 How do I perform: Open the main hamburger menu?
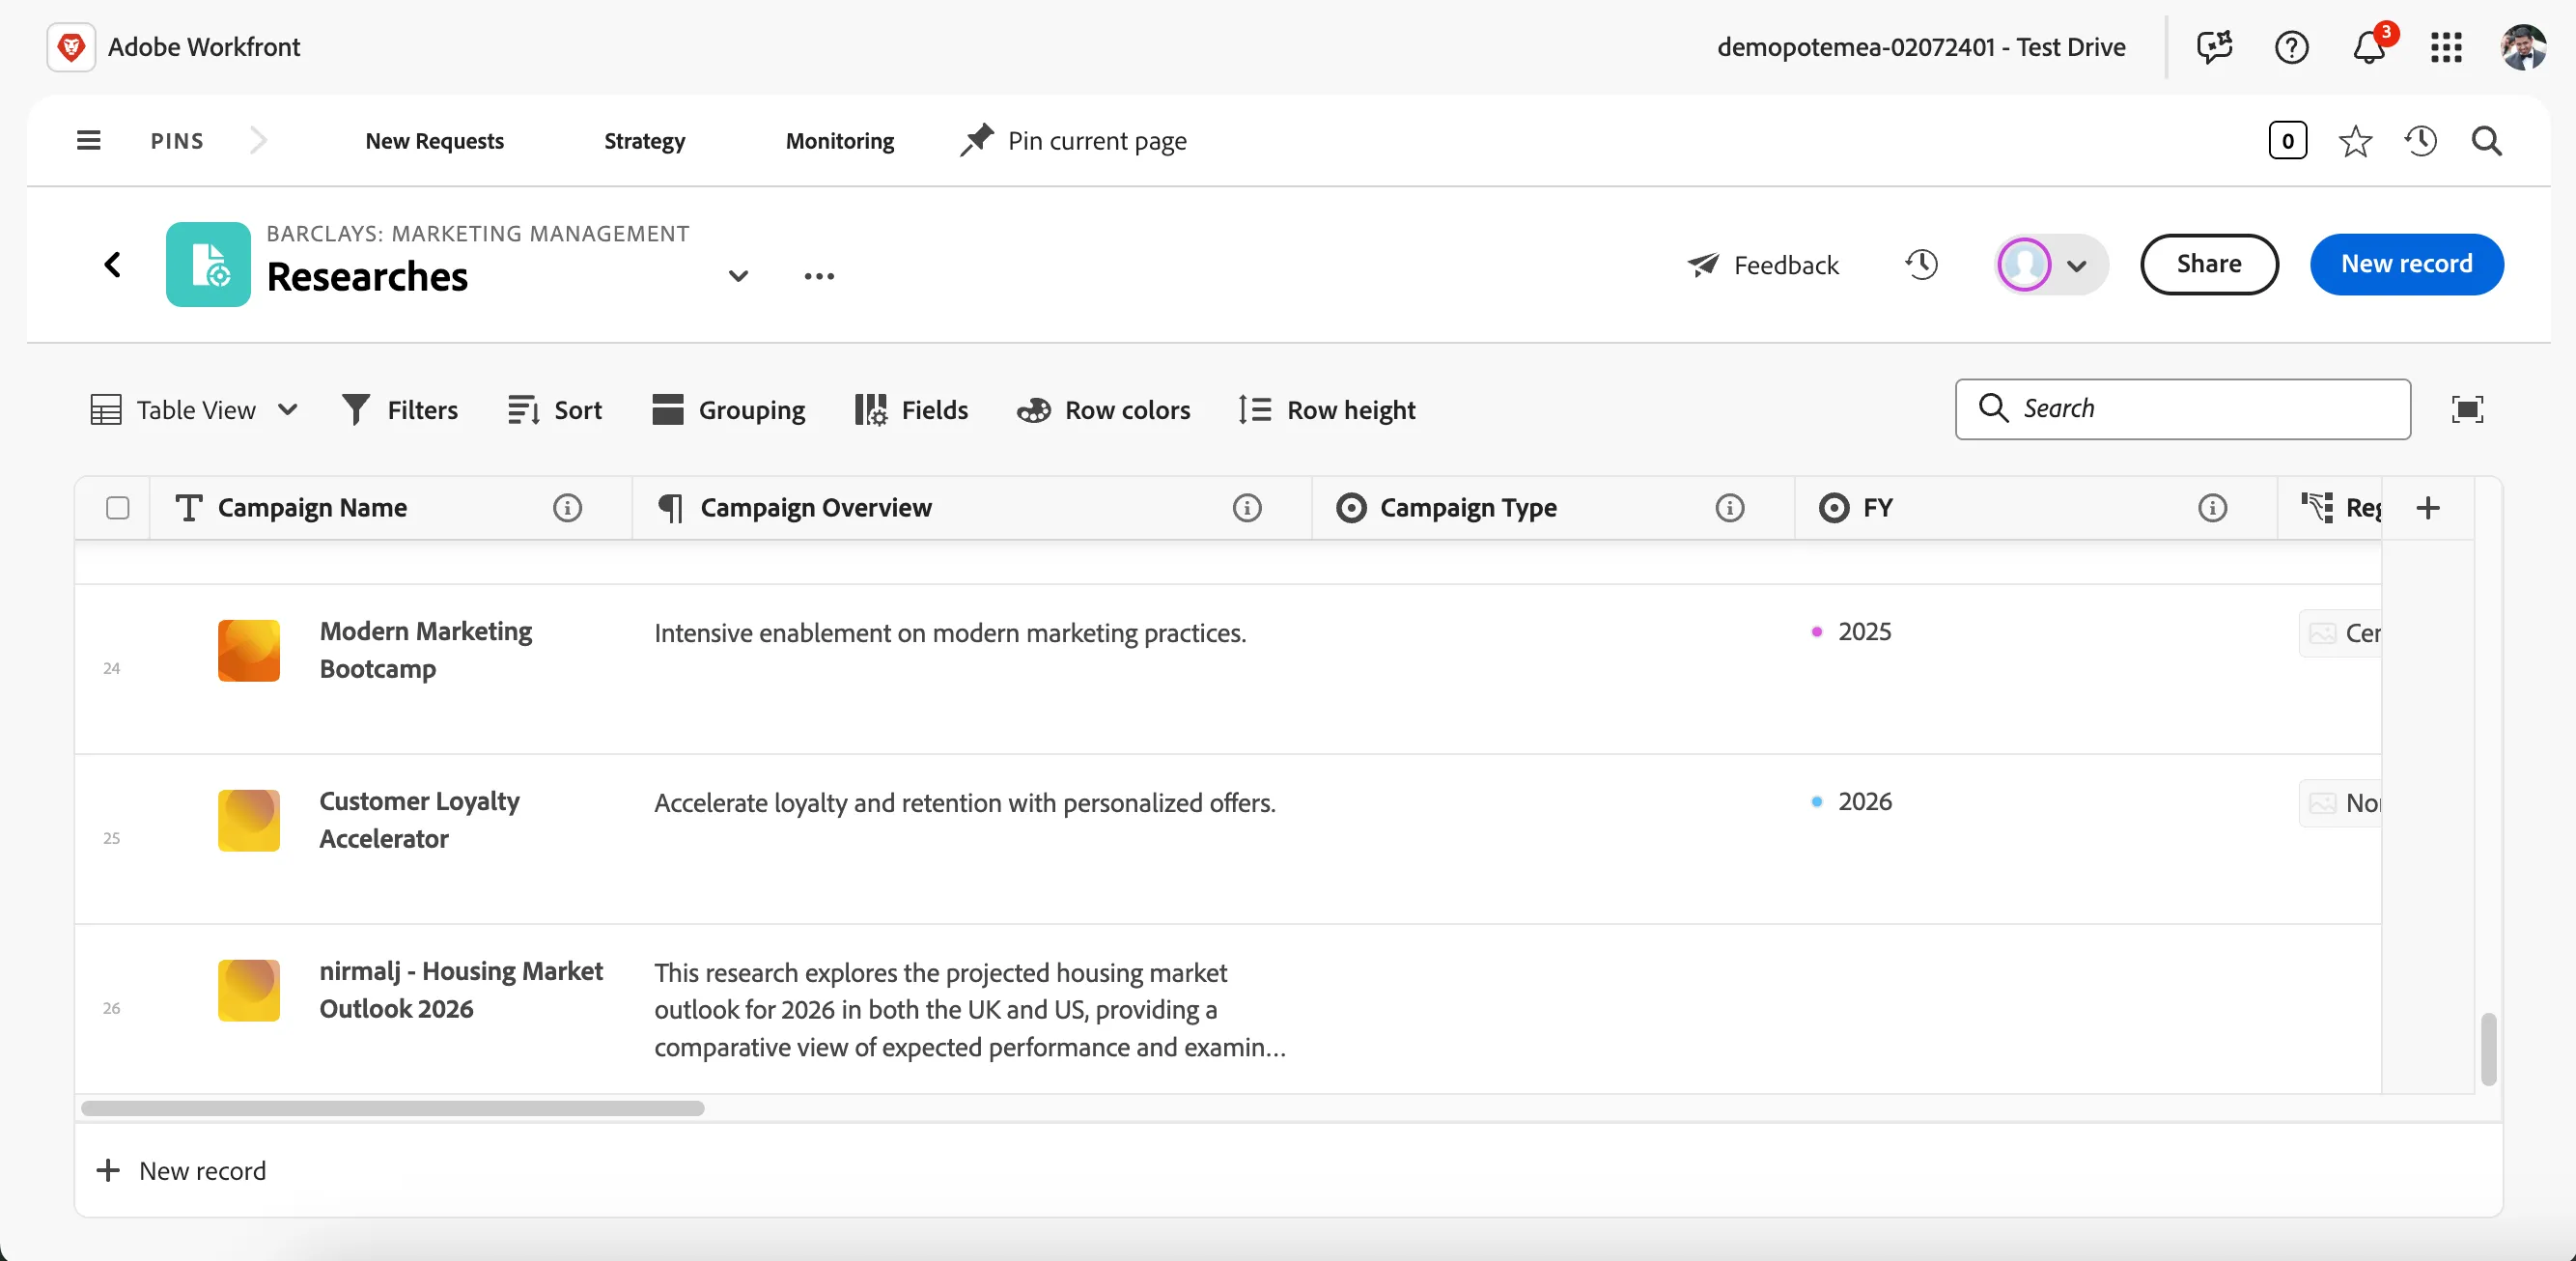[x=89, y=140]
